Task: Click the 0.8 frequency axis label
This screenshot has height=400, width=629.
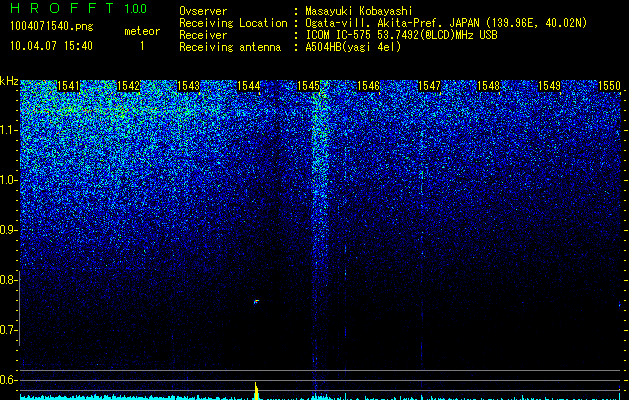Action: click(8, 280)
